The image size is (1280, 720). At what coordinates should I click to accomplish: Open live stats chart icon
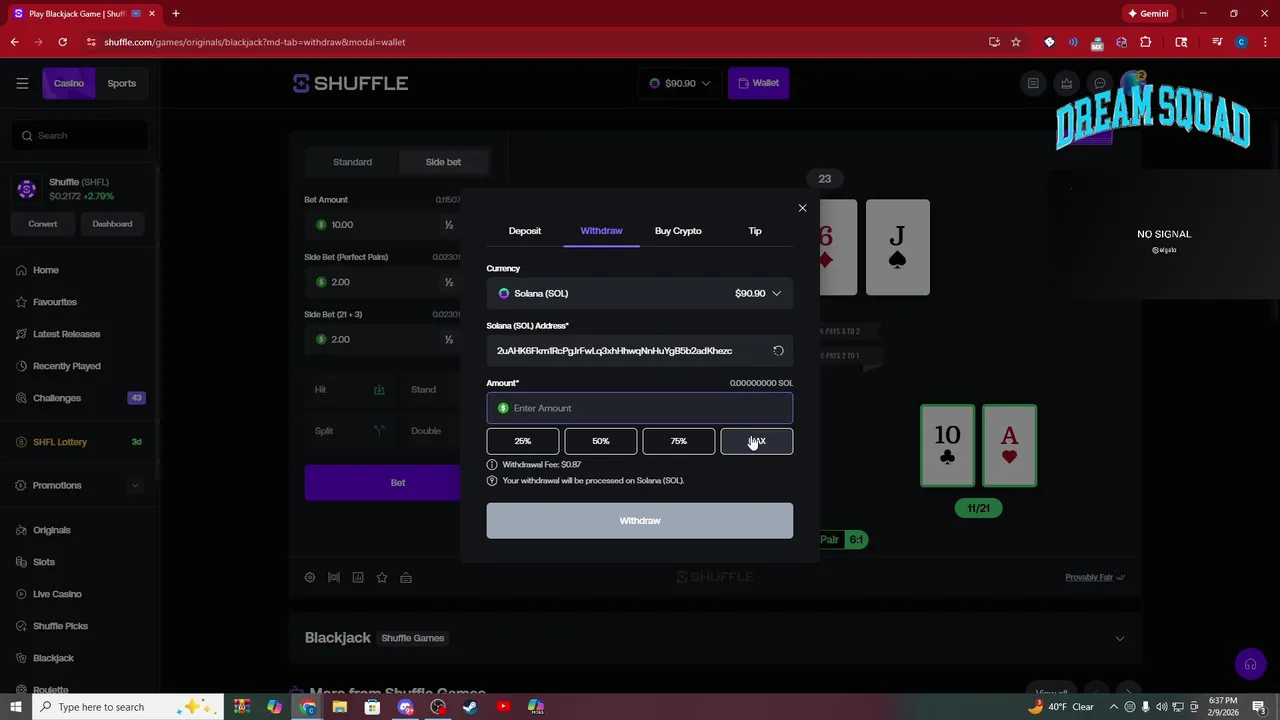click(358, 577)
